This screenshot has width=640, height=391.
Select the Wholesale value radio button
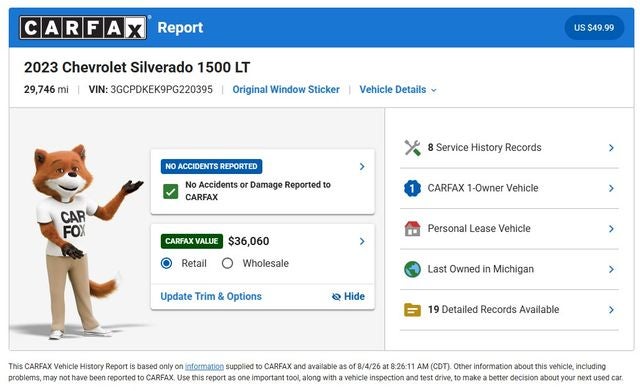coord(227,263)
